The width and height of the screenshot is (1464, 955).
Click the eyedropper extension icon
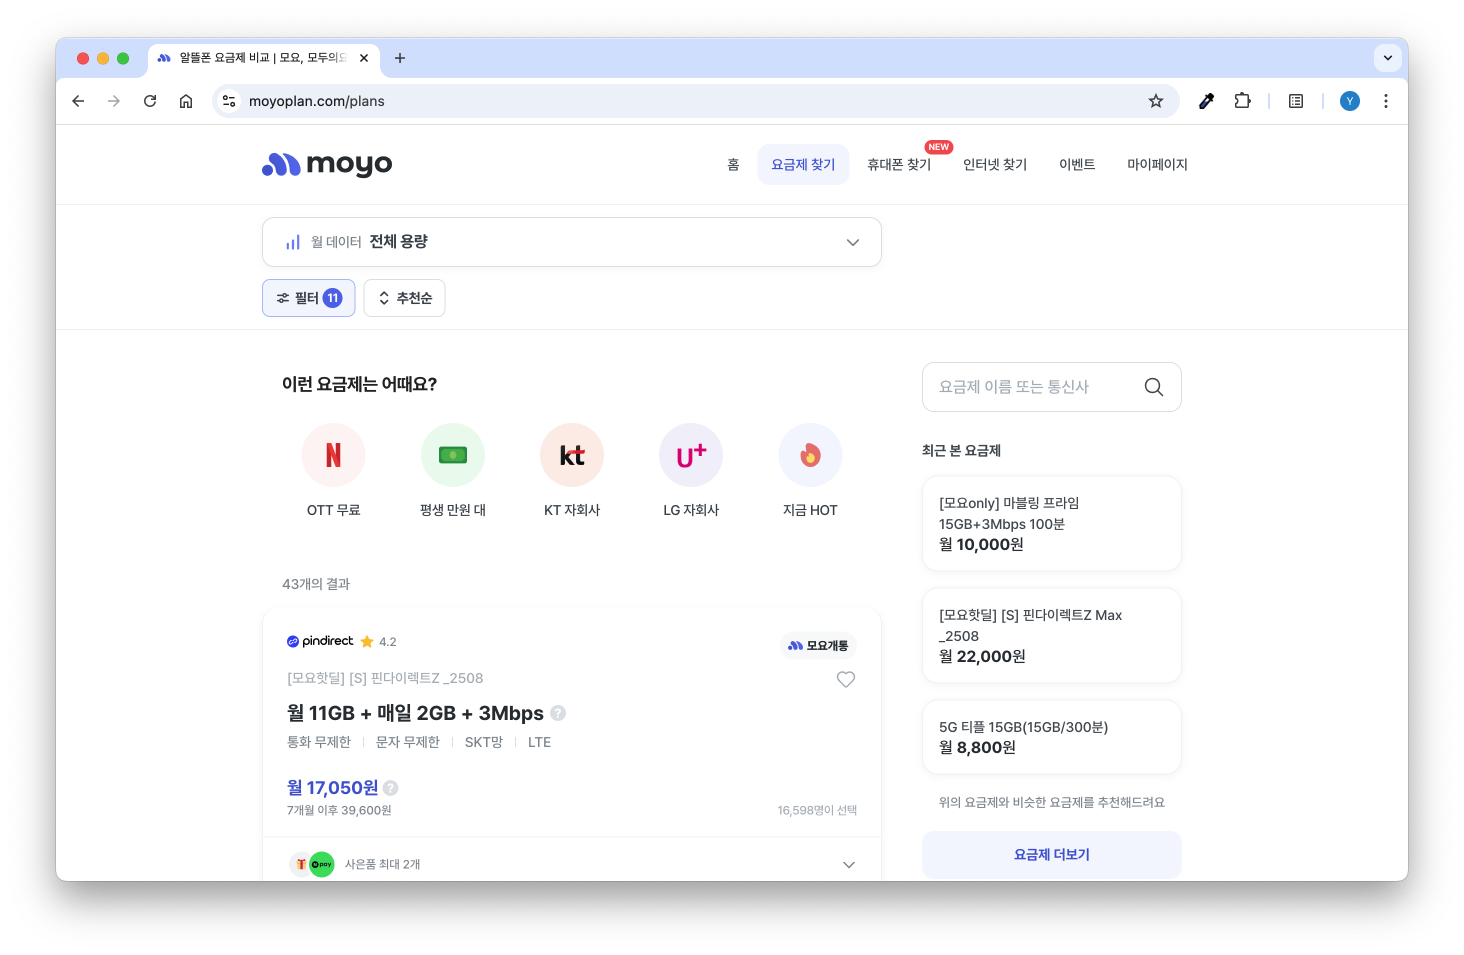[1206, 101]
